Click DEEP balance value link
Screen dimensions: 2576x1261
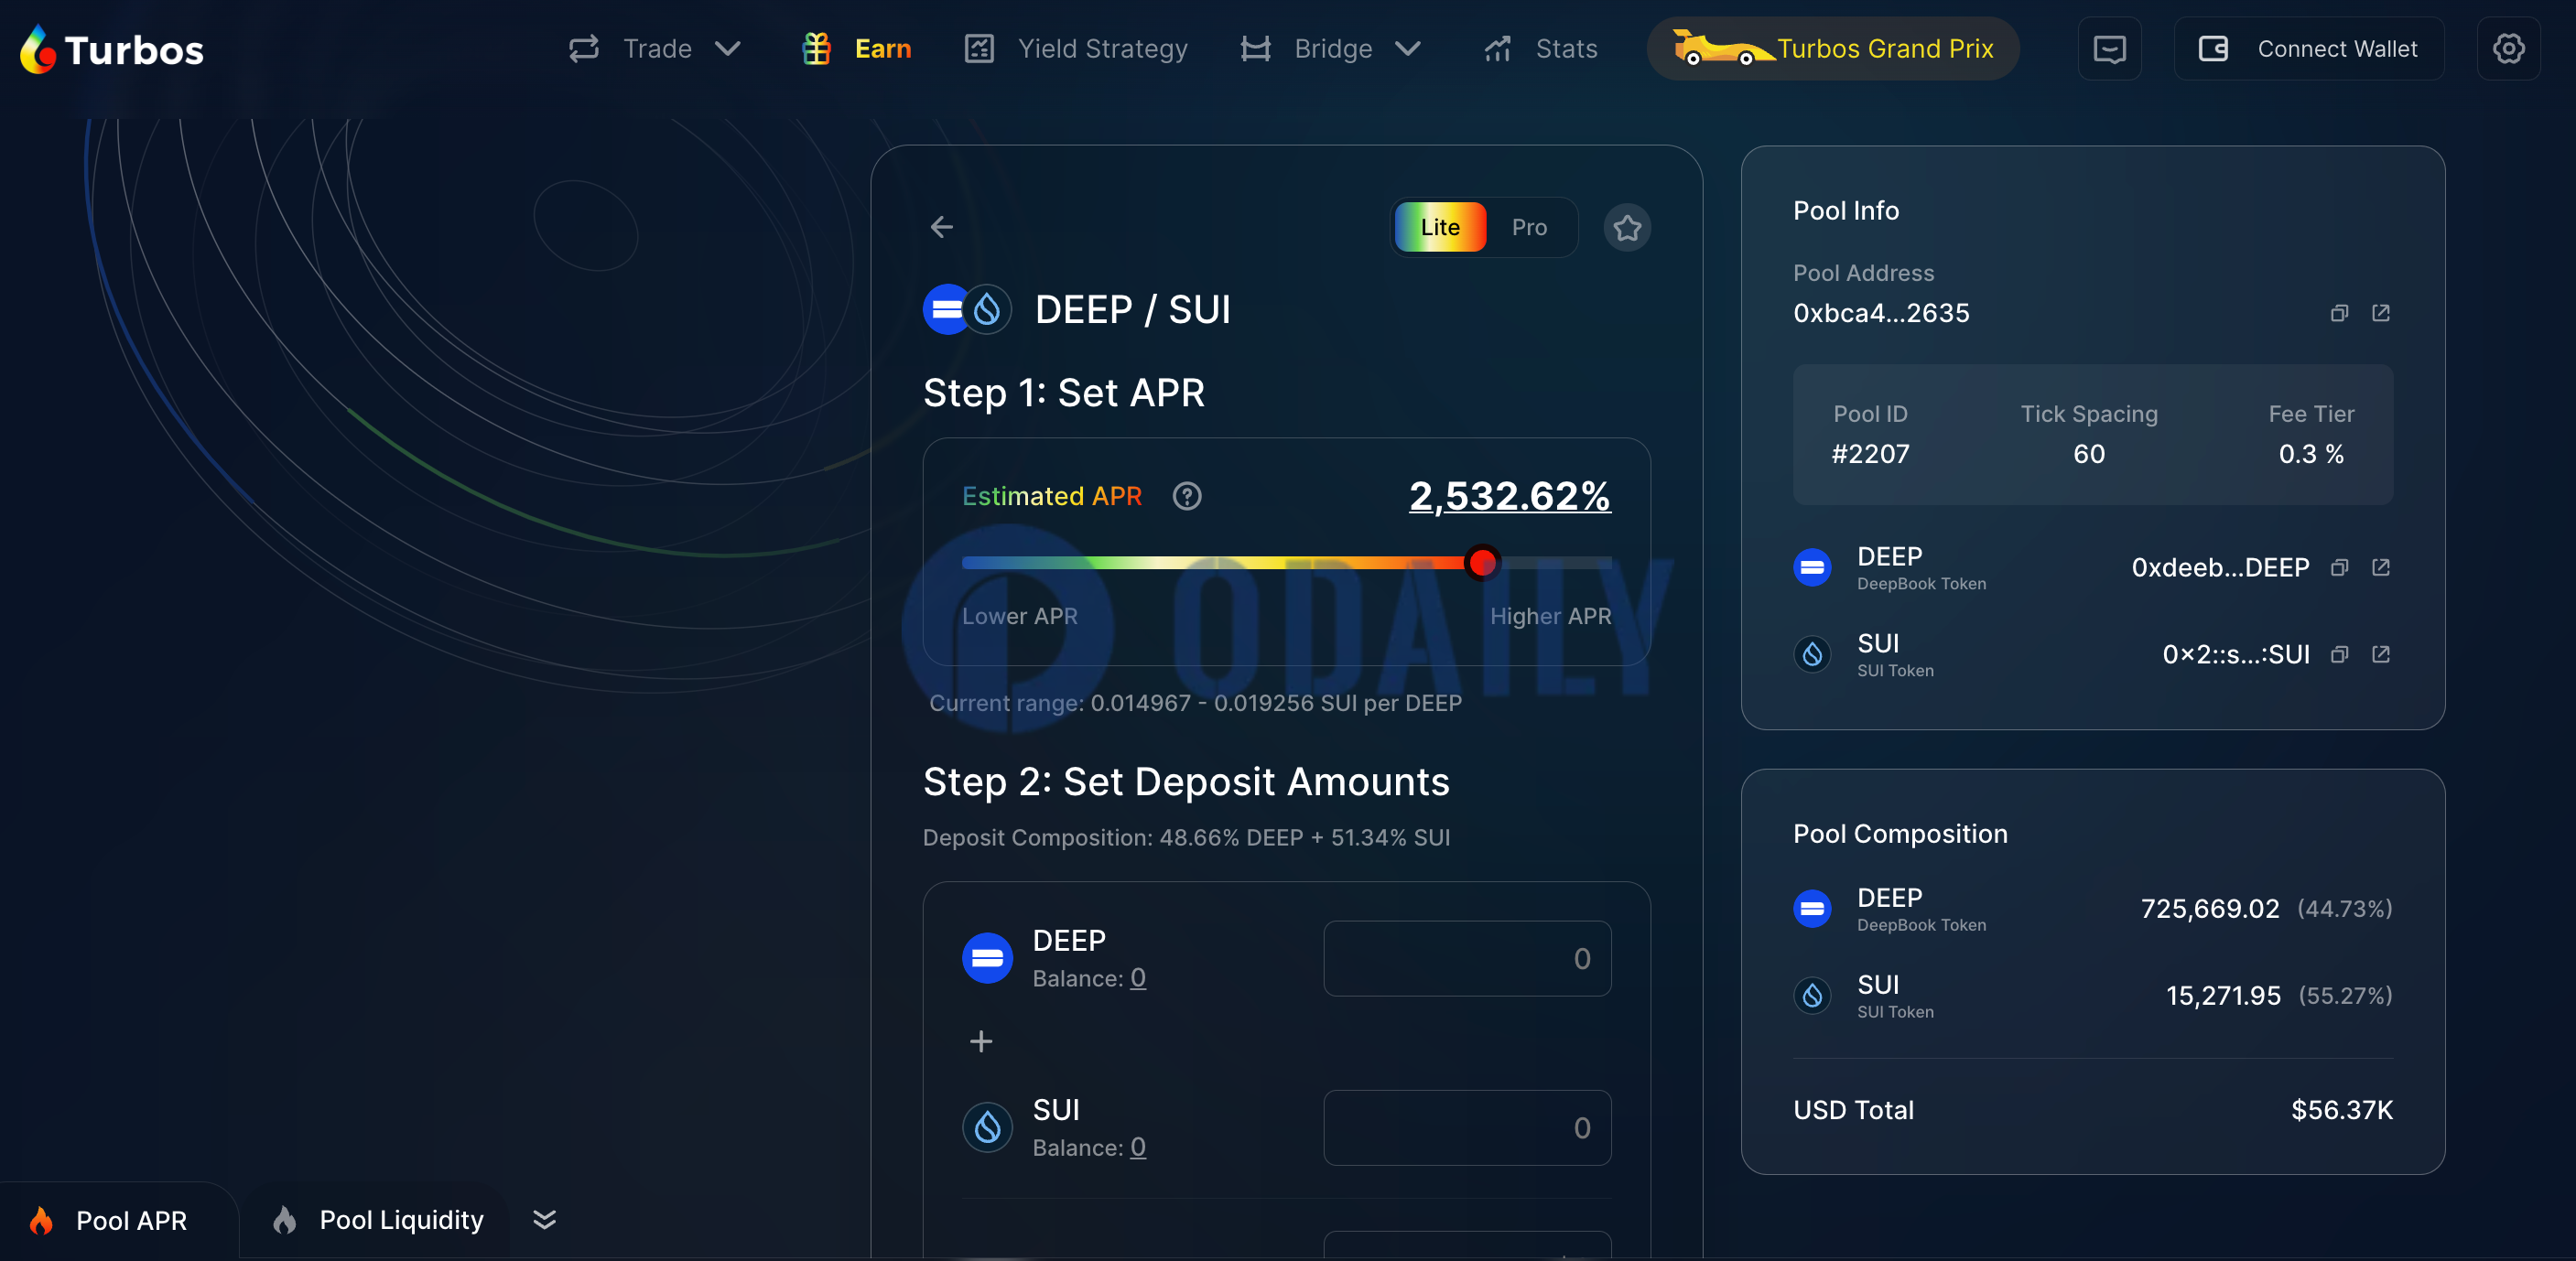(1138, 978)
